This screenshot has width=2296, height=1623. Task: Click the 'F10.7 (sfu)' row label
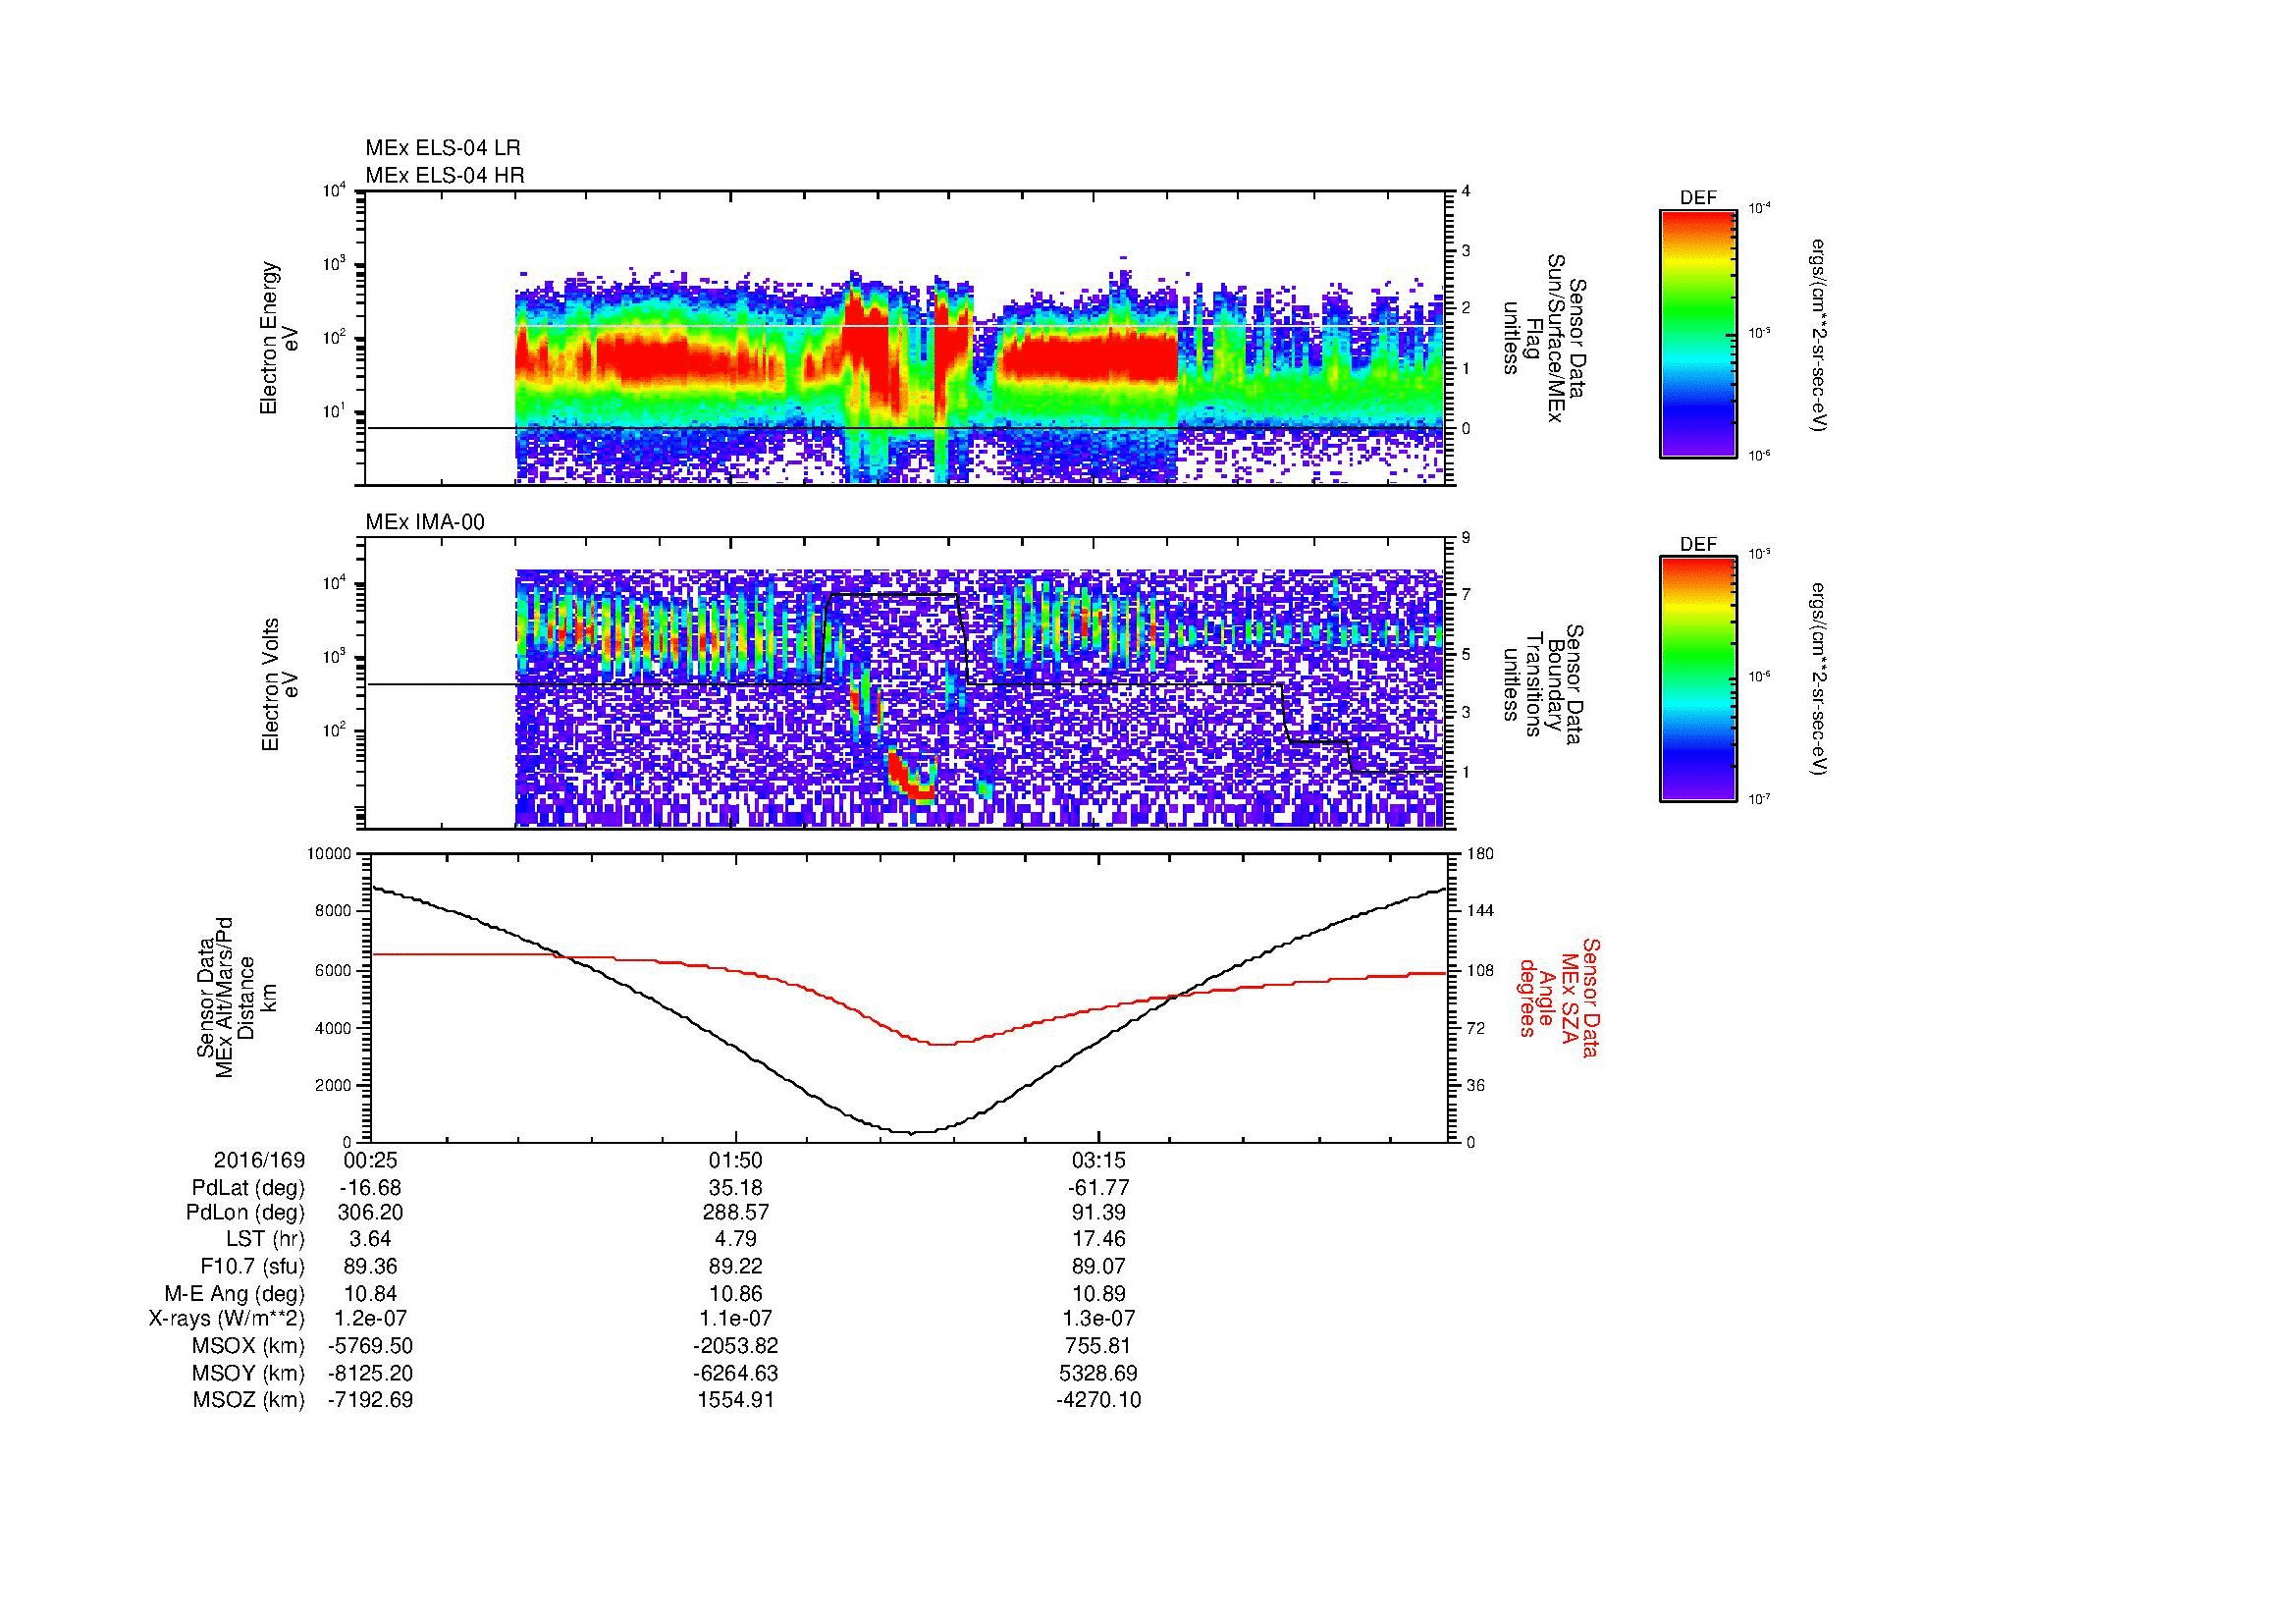pos(253,1266)
